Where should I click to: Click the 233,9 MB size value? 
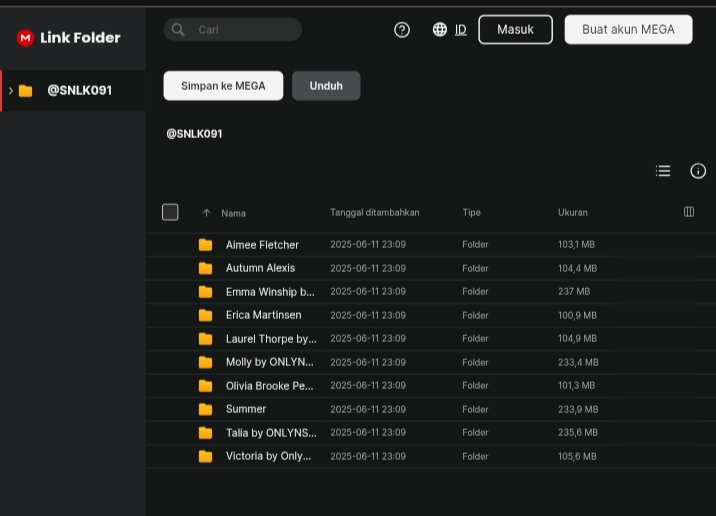[578, 409]
